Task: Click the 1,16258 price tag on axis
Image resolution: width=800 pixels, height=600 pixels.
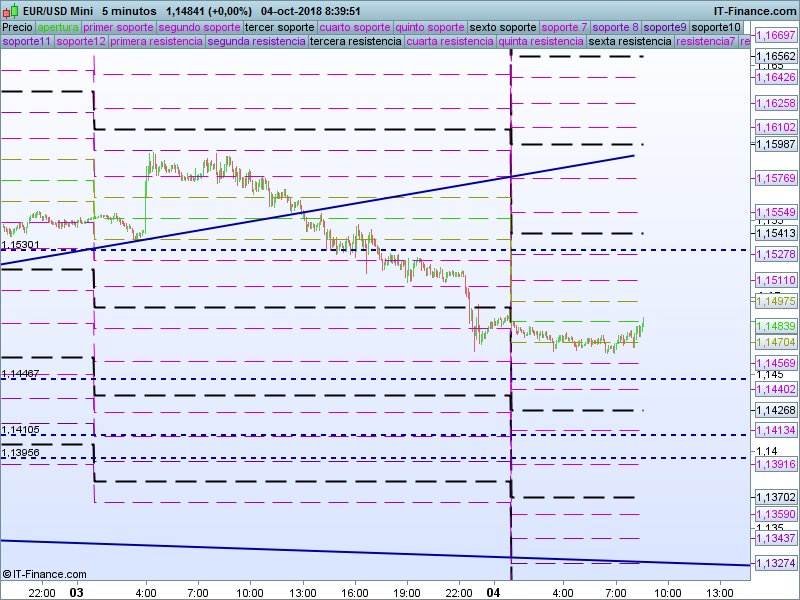Action: click(x=776, y=103)
